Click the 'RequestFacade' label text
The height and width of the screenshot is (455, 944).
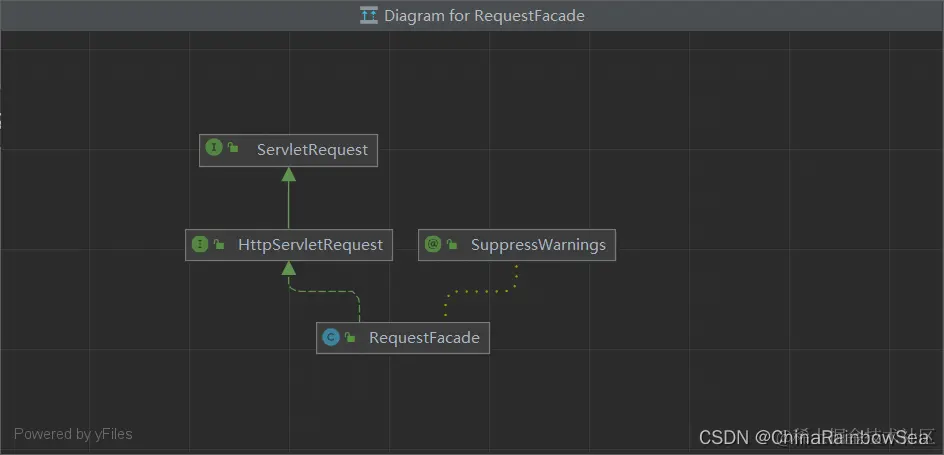coord(424,338)
